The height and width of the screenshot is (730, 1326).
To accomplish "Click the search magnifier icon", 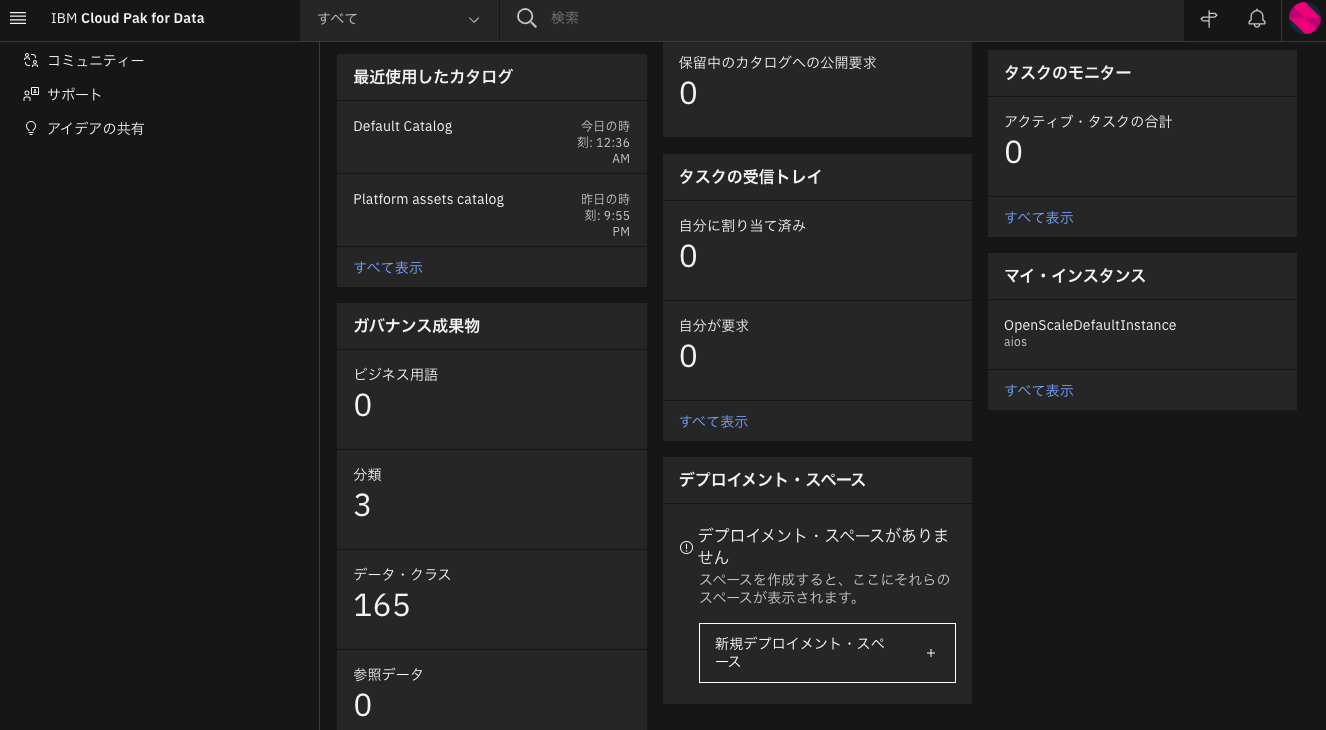I will point(527,19).
